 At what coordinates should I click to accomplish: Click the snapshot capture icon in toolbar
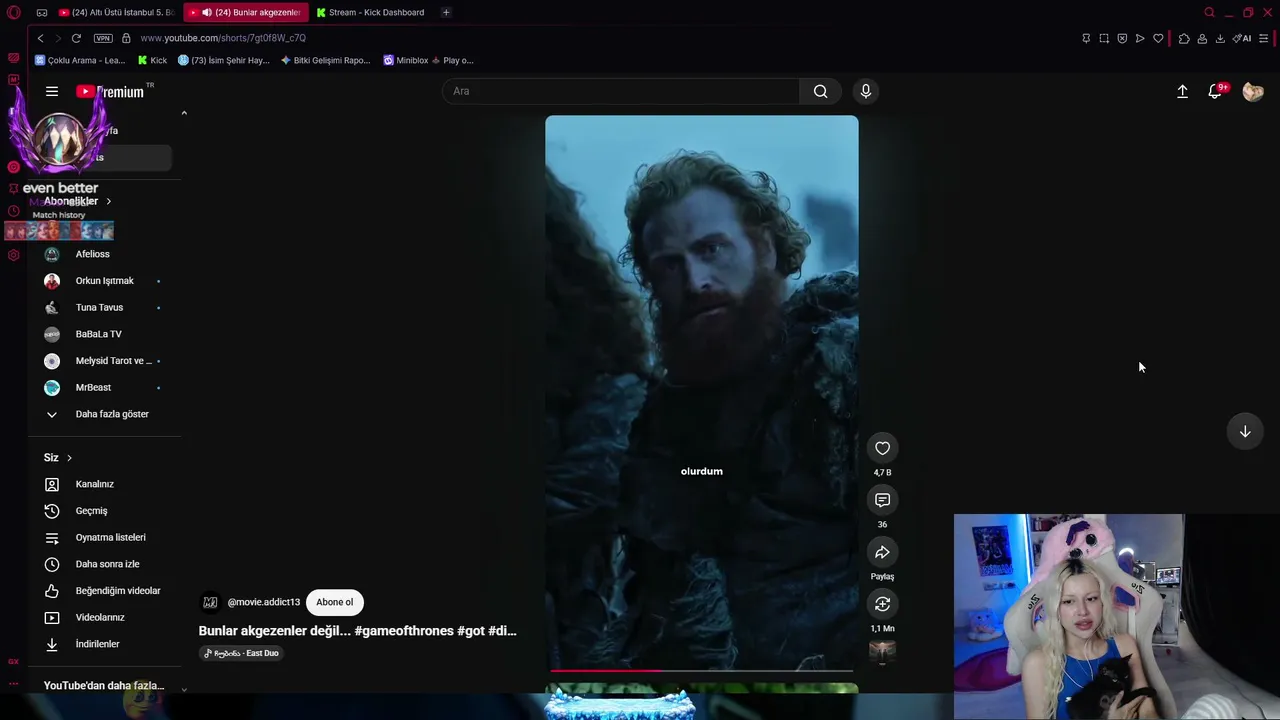pyautogui.click(x=1104, y=38)
